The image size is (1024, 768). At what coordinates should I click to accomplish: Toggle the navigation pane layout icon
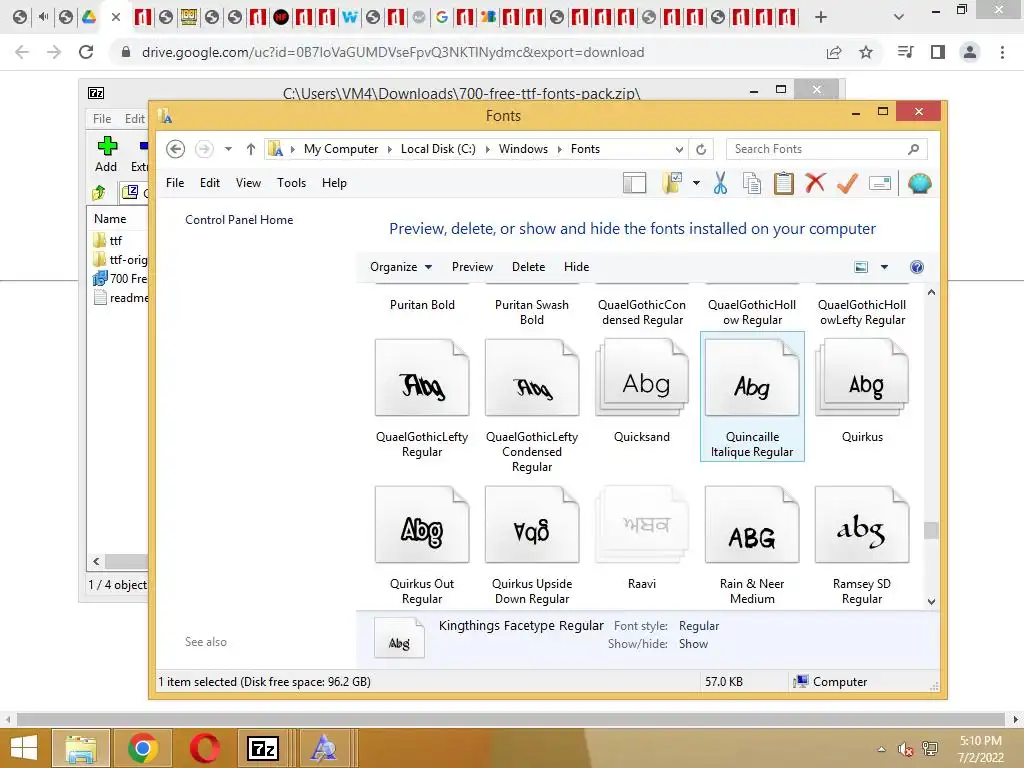click(634, 184)
